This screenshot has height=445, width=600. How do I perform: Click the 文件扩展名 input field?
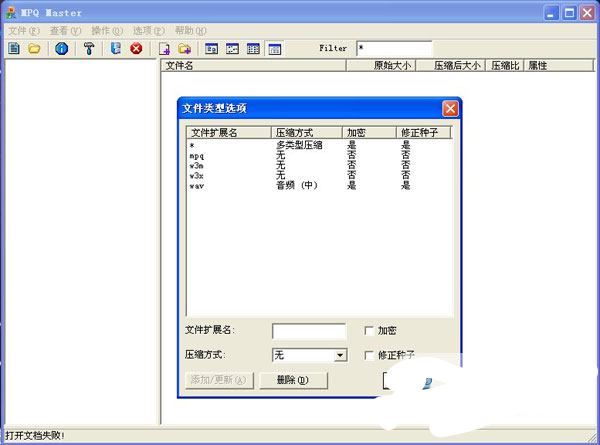pyautogui.click(x=309, y=331)
